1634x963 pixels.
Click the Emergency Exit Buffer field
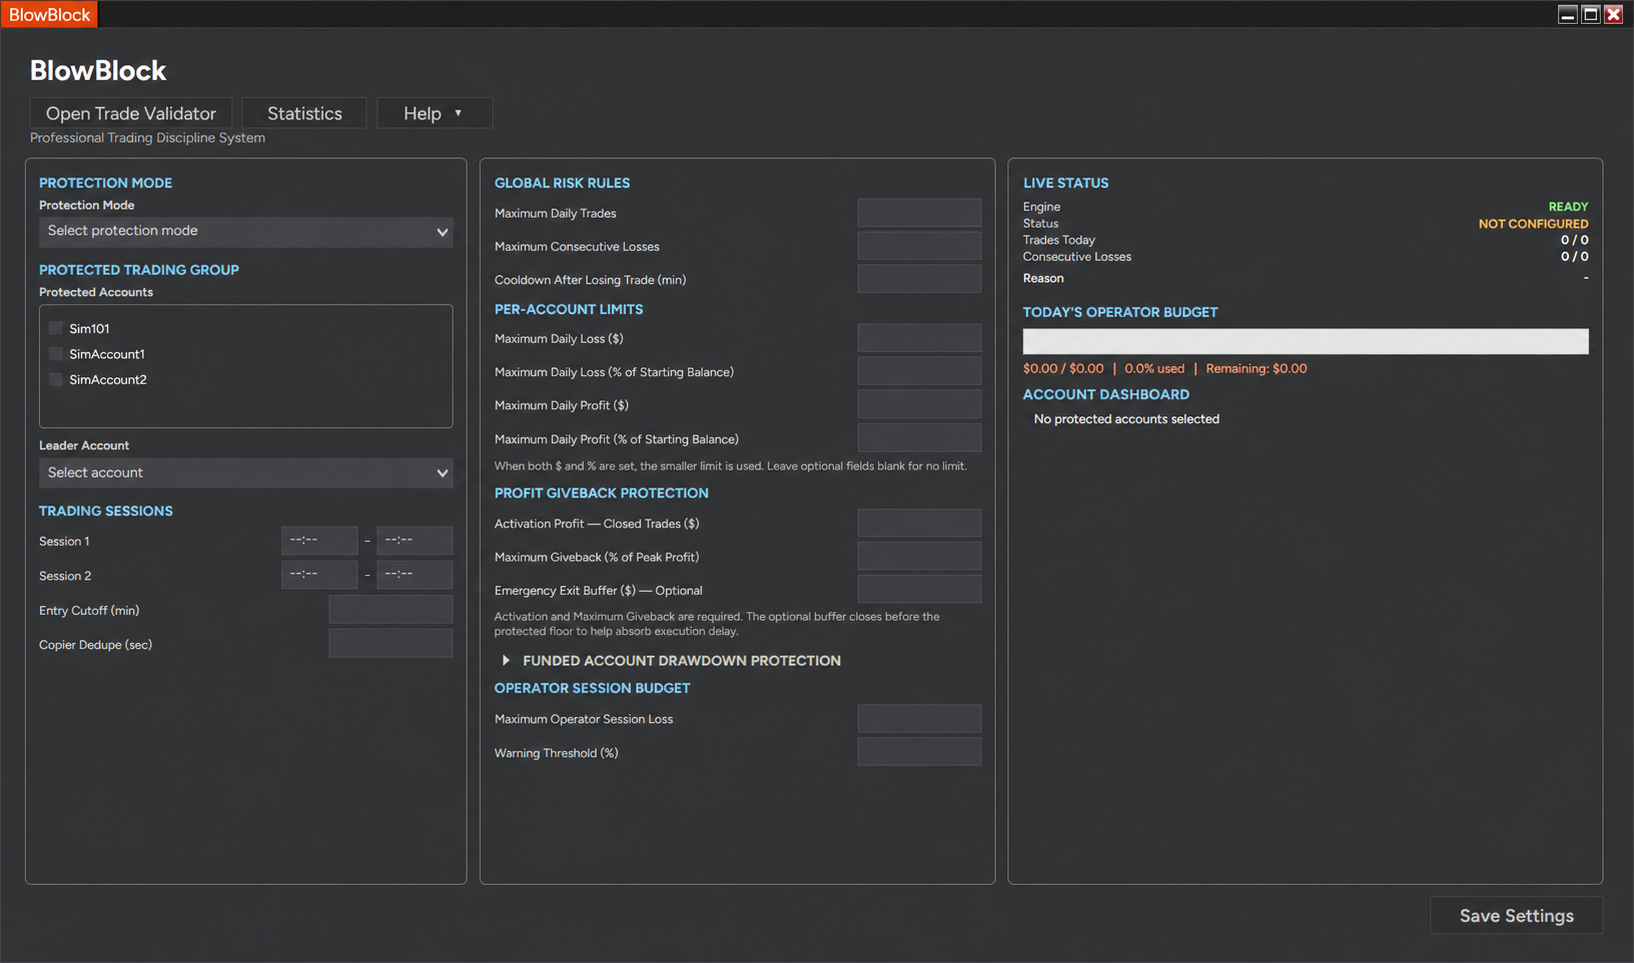(x=920, y=589)
